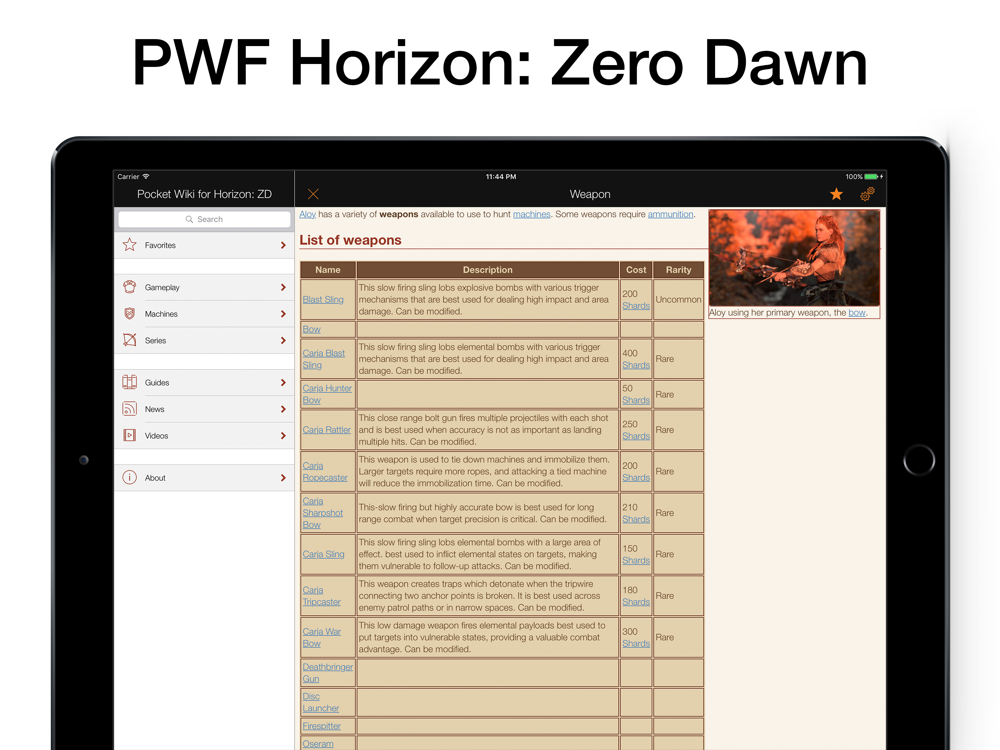Viewport: 1000px width, 750px height.
Task: Expand Favorites with its chevron
Action: tap(283, 245)
